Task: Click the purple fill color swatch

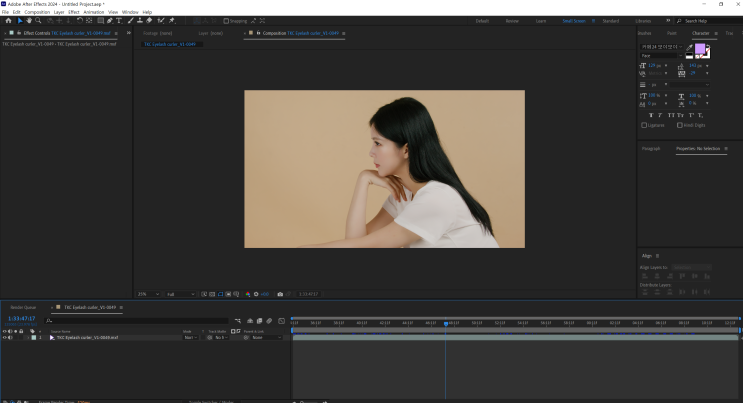Action: tap(700, 50)
